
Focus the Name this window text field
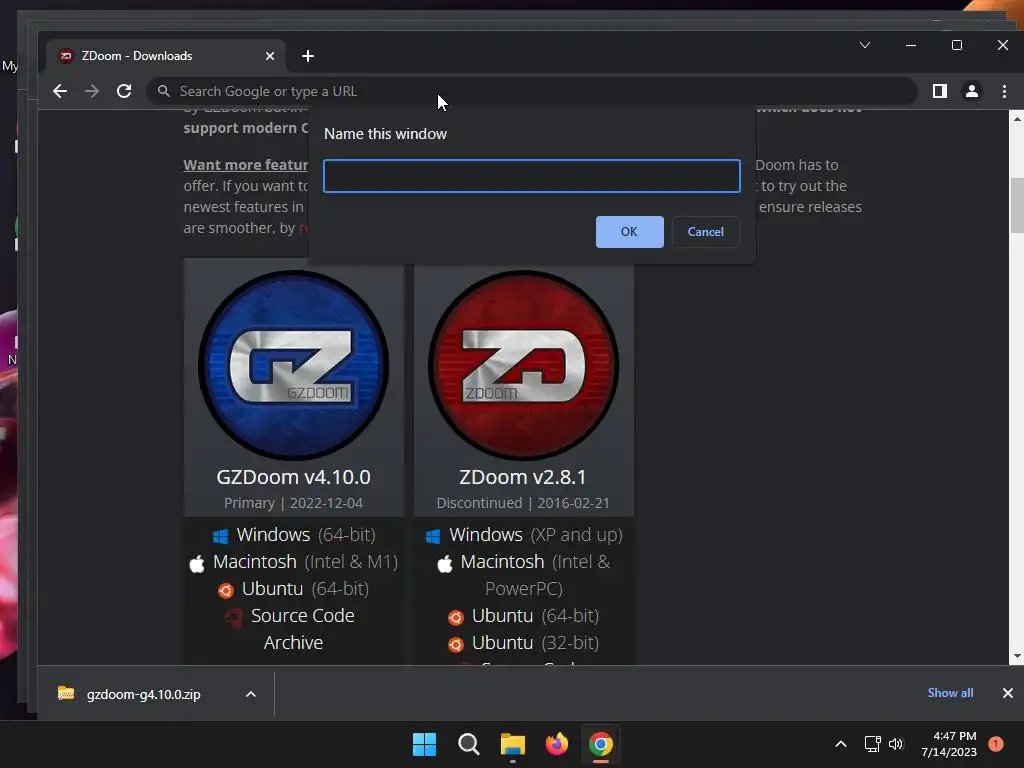click(x=532, y=176)
